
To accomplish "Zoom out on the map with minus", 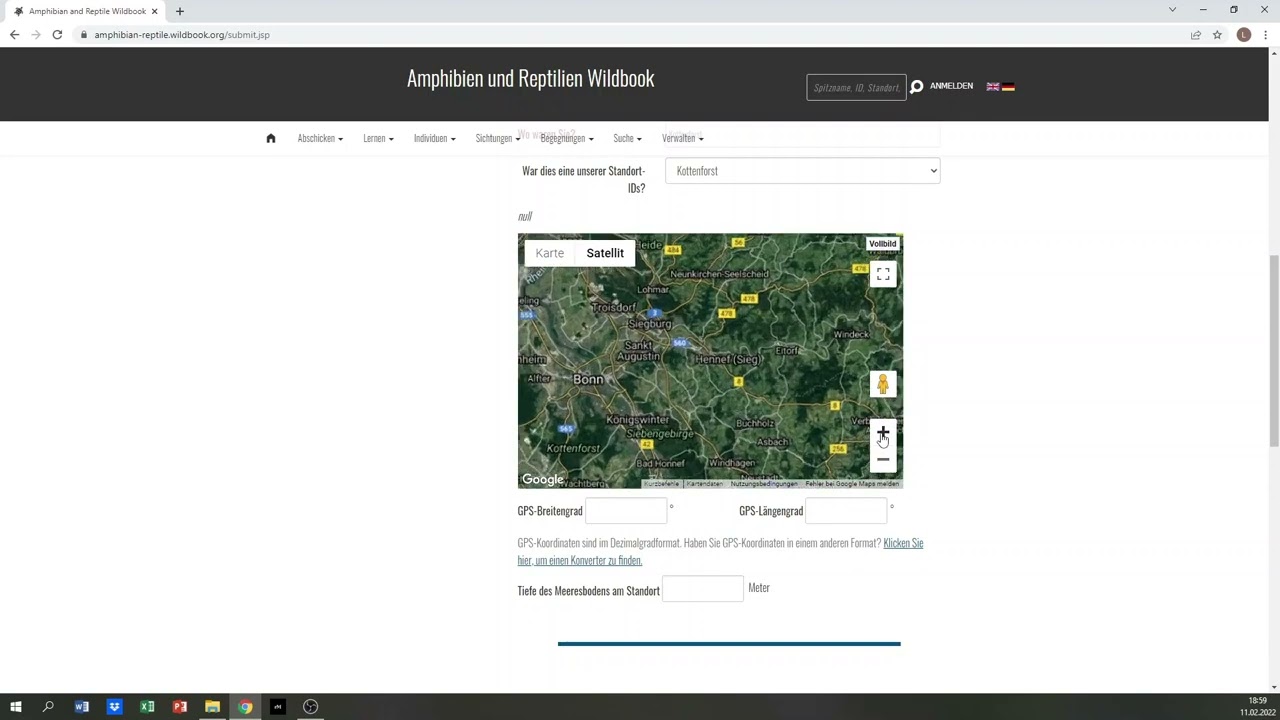I will 883,460.
